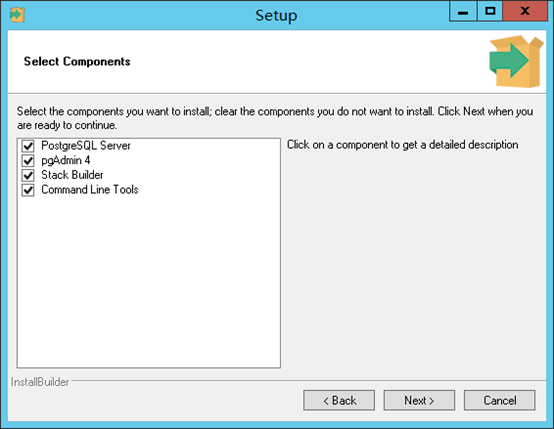
Task: Click the installer icon in the title bar
Action: (17, 15)
